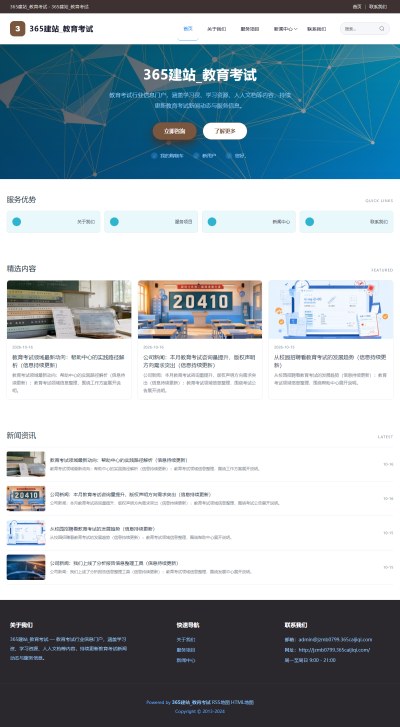Open featured article titled 公司新闻：本月教育考试咨询量提升

tap(199, 361)
